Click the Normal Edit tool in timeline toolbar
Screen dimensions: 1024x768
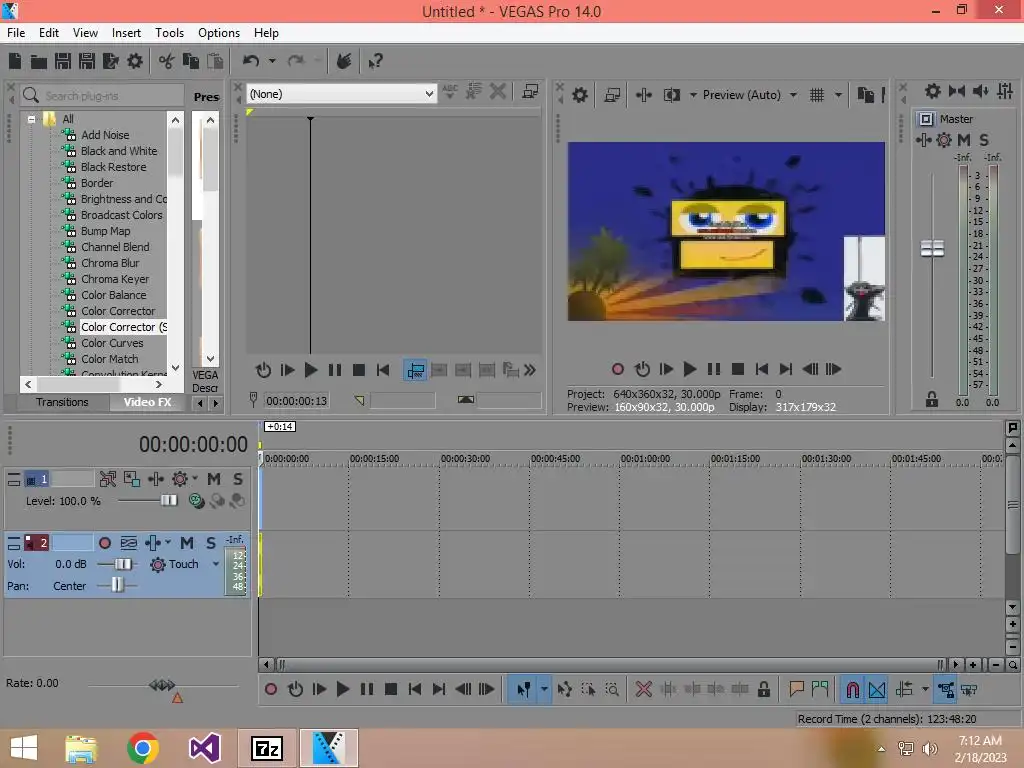(523, 689)
